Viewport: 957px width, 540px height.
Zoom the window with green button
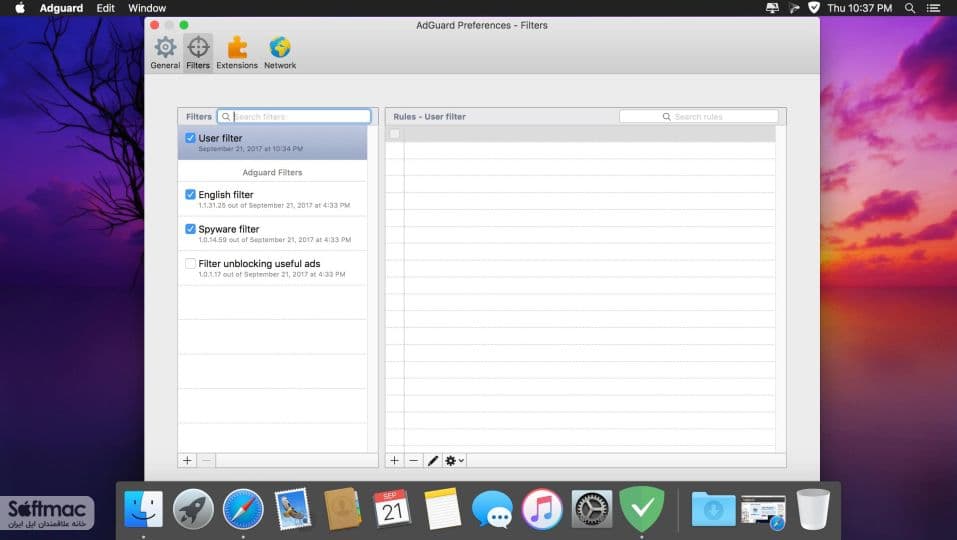pos(184,25)
